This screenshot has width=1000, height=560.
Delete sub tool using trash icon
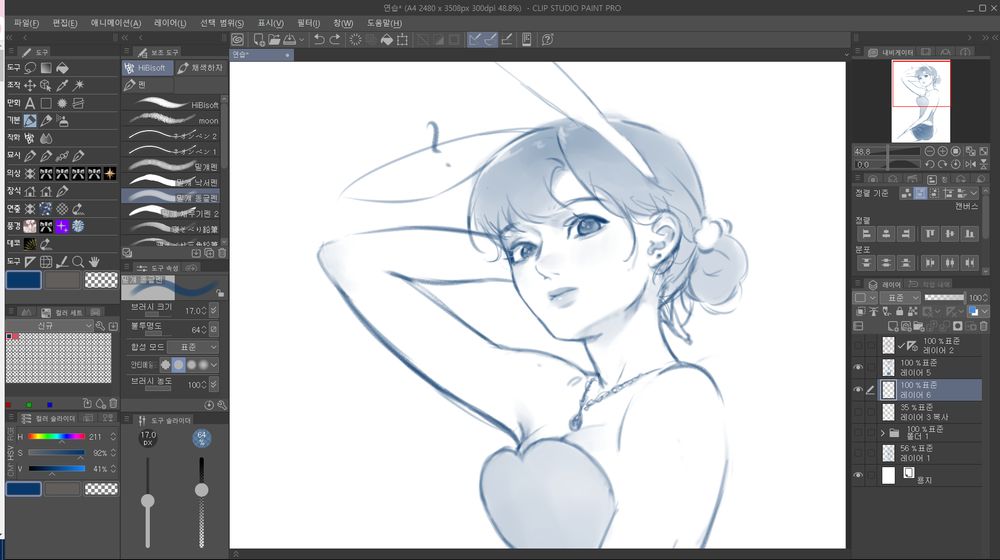point(222,253)
